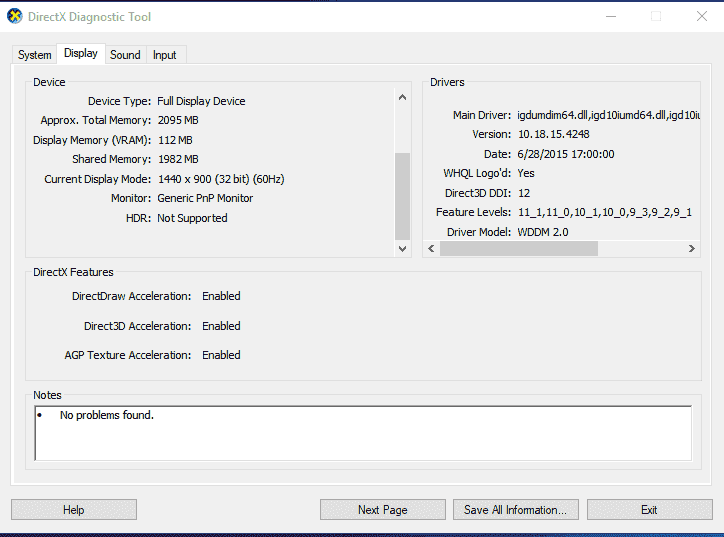Viewport: 724px width, 537px height.
Task: Click the 'Approx. Total Memory:' label
Action: coord(96,121)
